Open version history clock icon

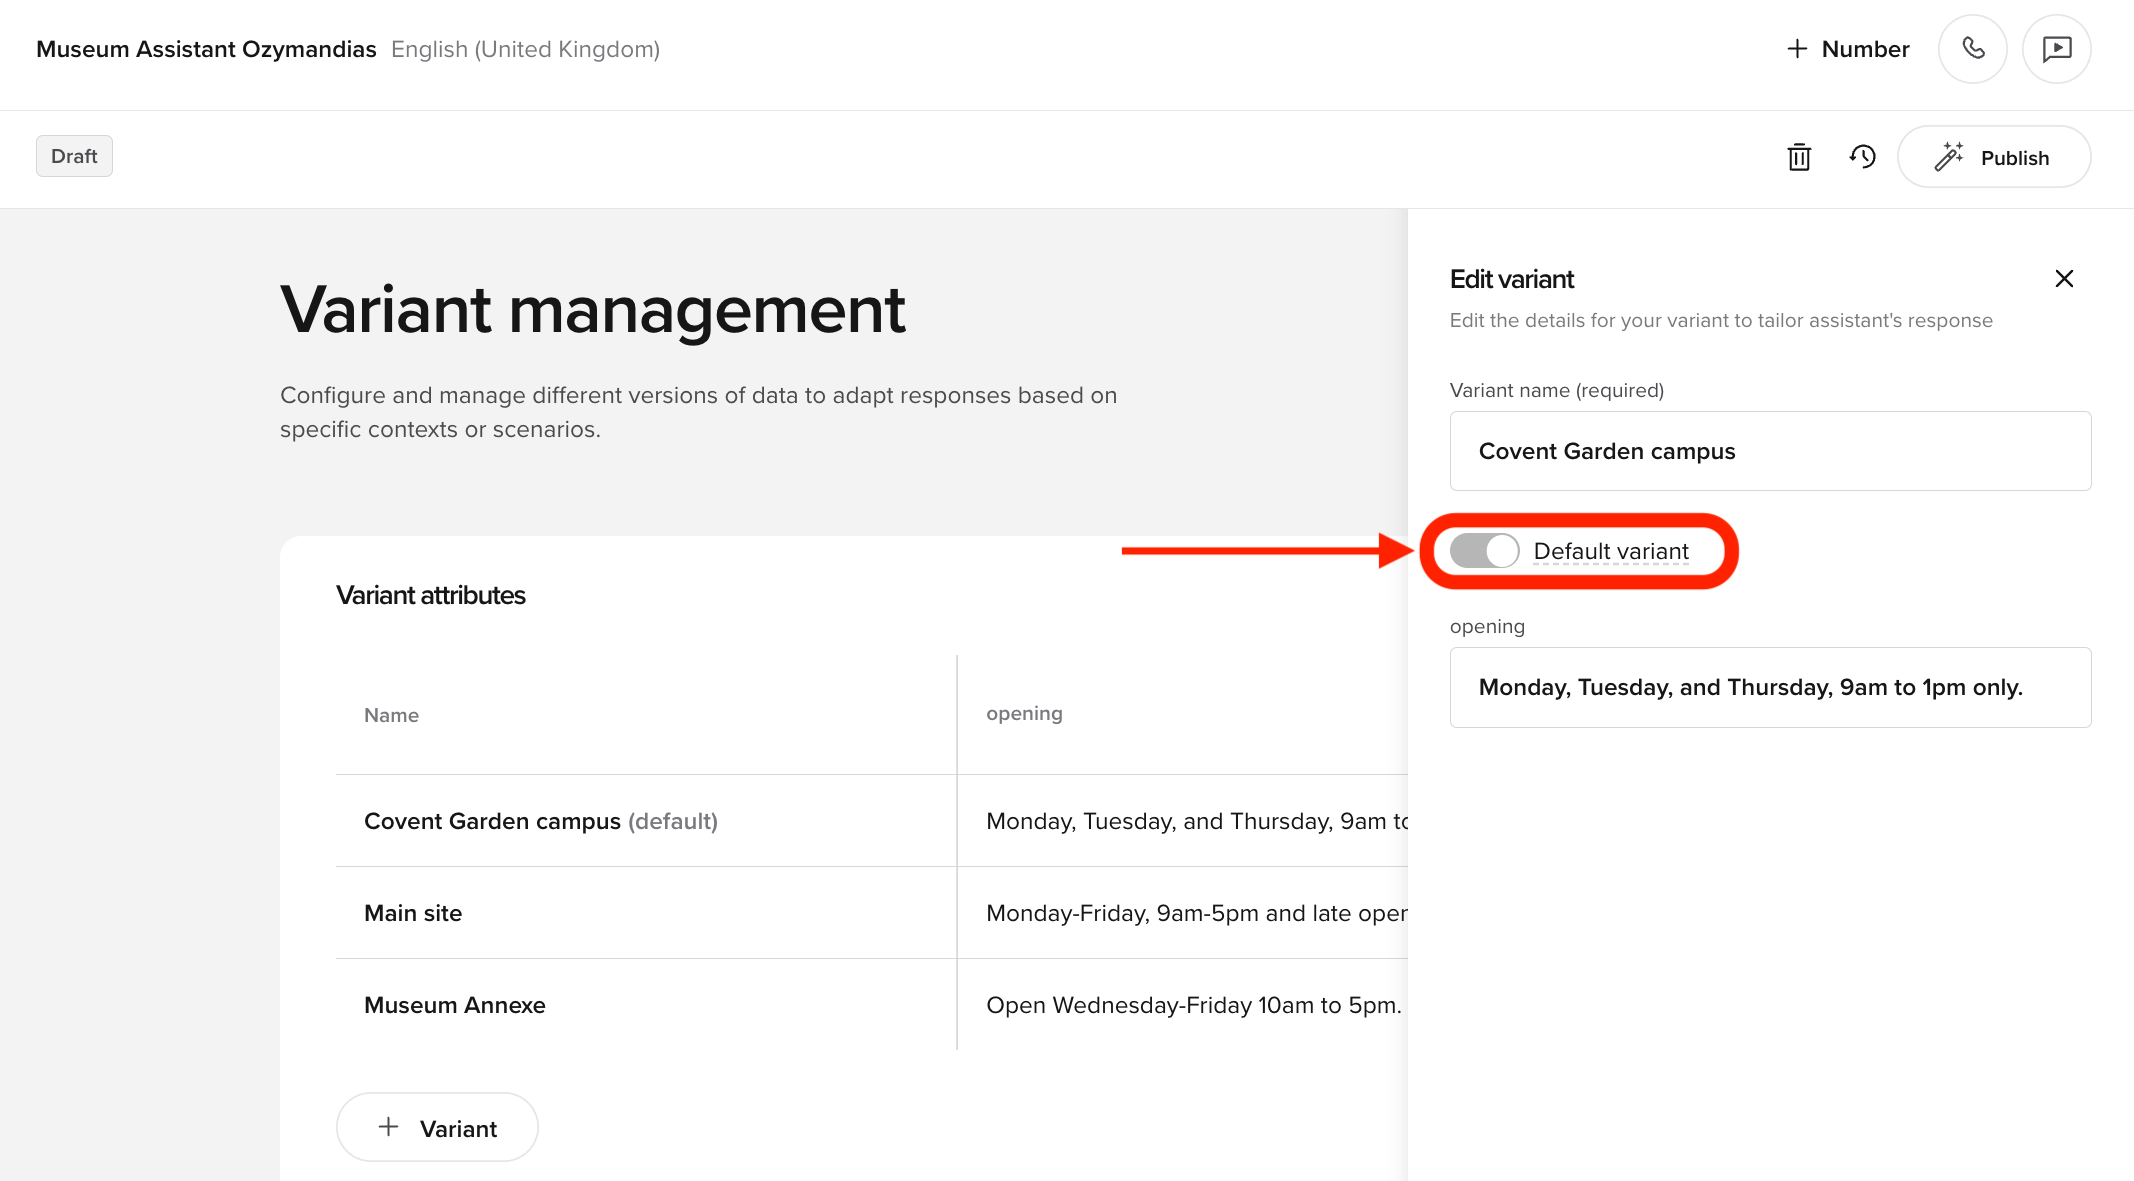pyautogui.click(x=1862, y=157)
